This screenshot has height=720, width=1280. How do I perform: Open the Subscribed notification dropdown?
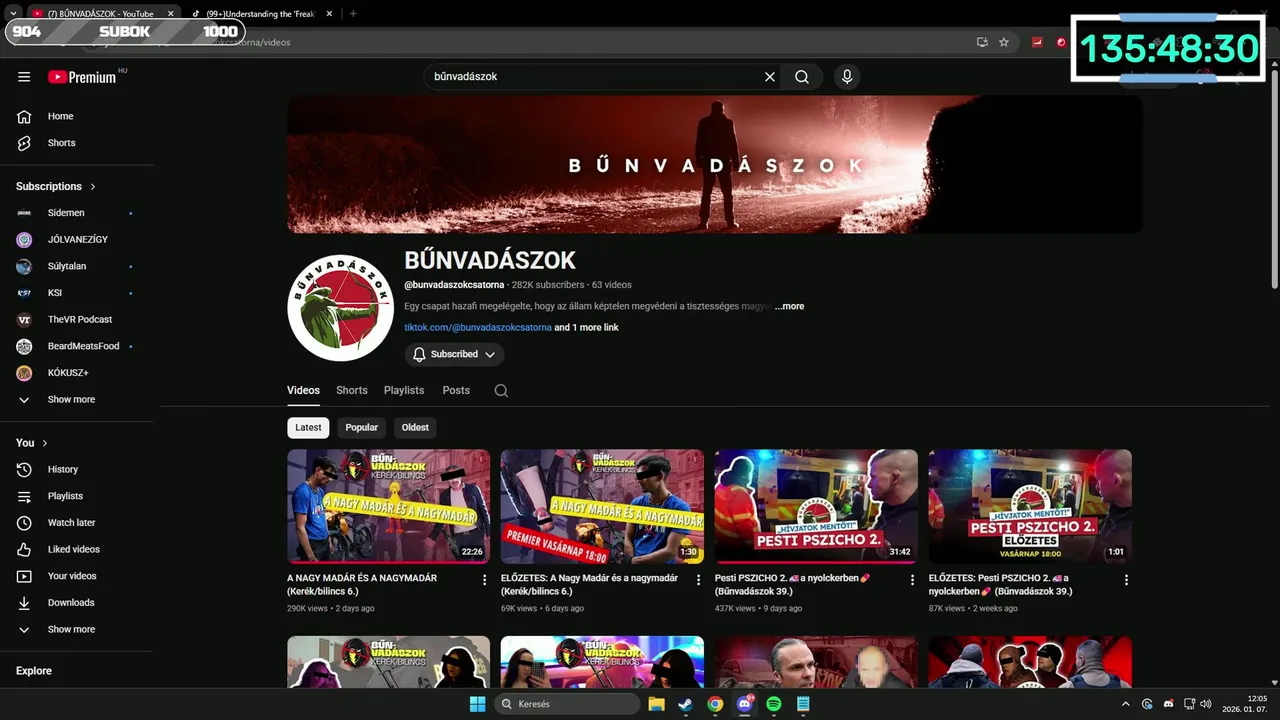454,354
